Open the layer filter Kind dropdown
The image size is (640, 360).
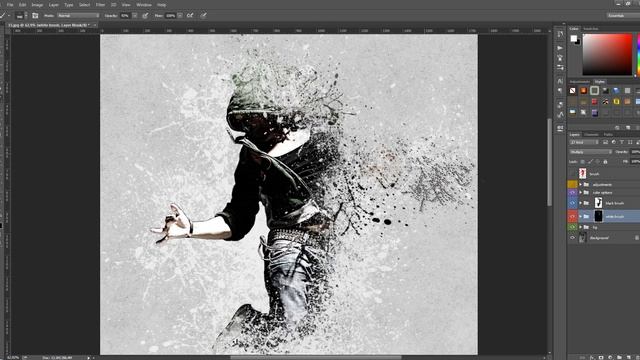[x=584, y=142]
